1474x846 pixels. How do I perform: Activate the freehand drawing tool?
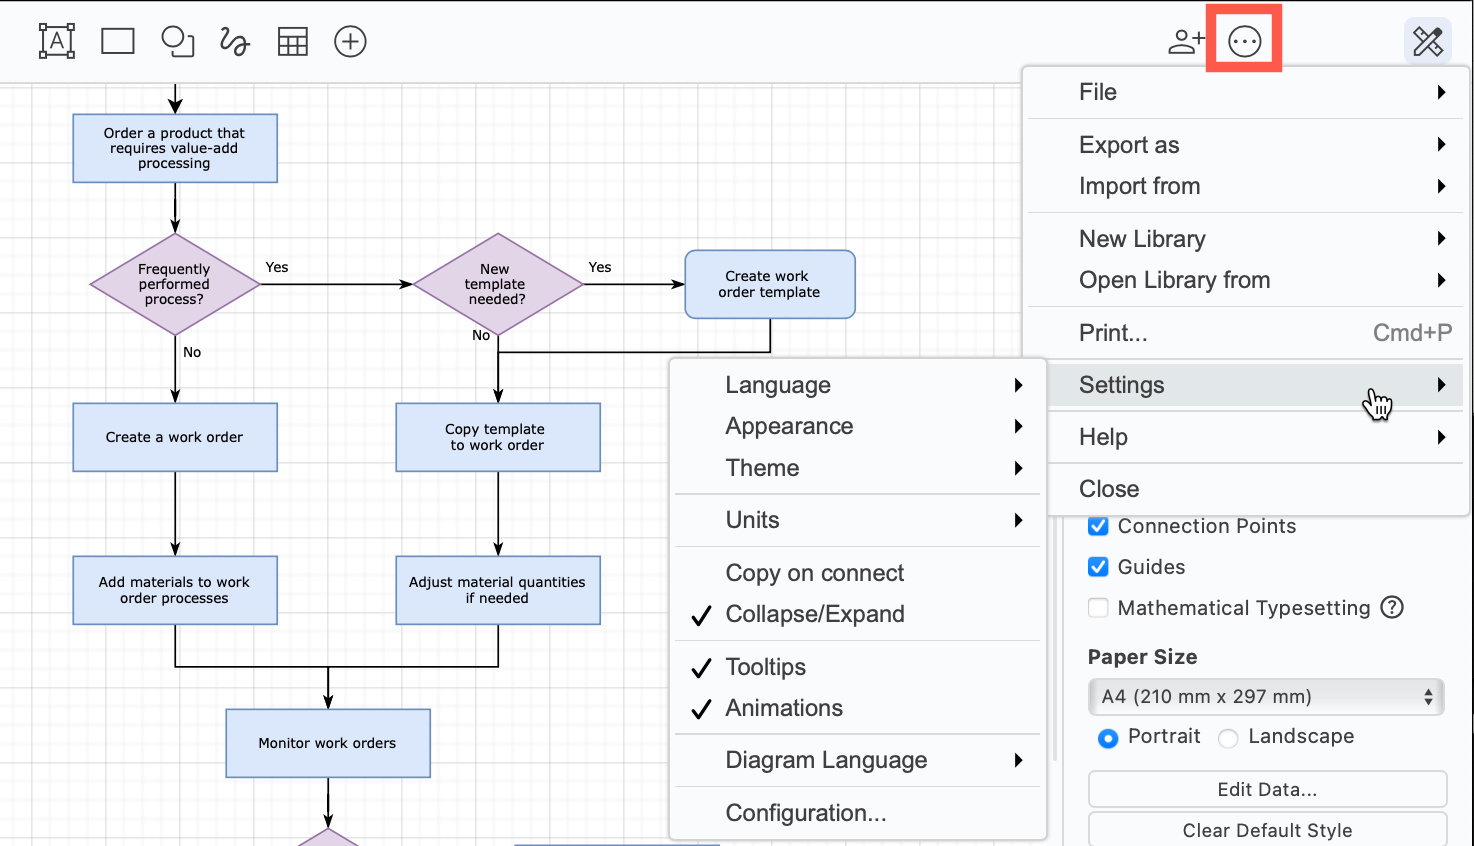coord(233,41)
